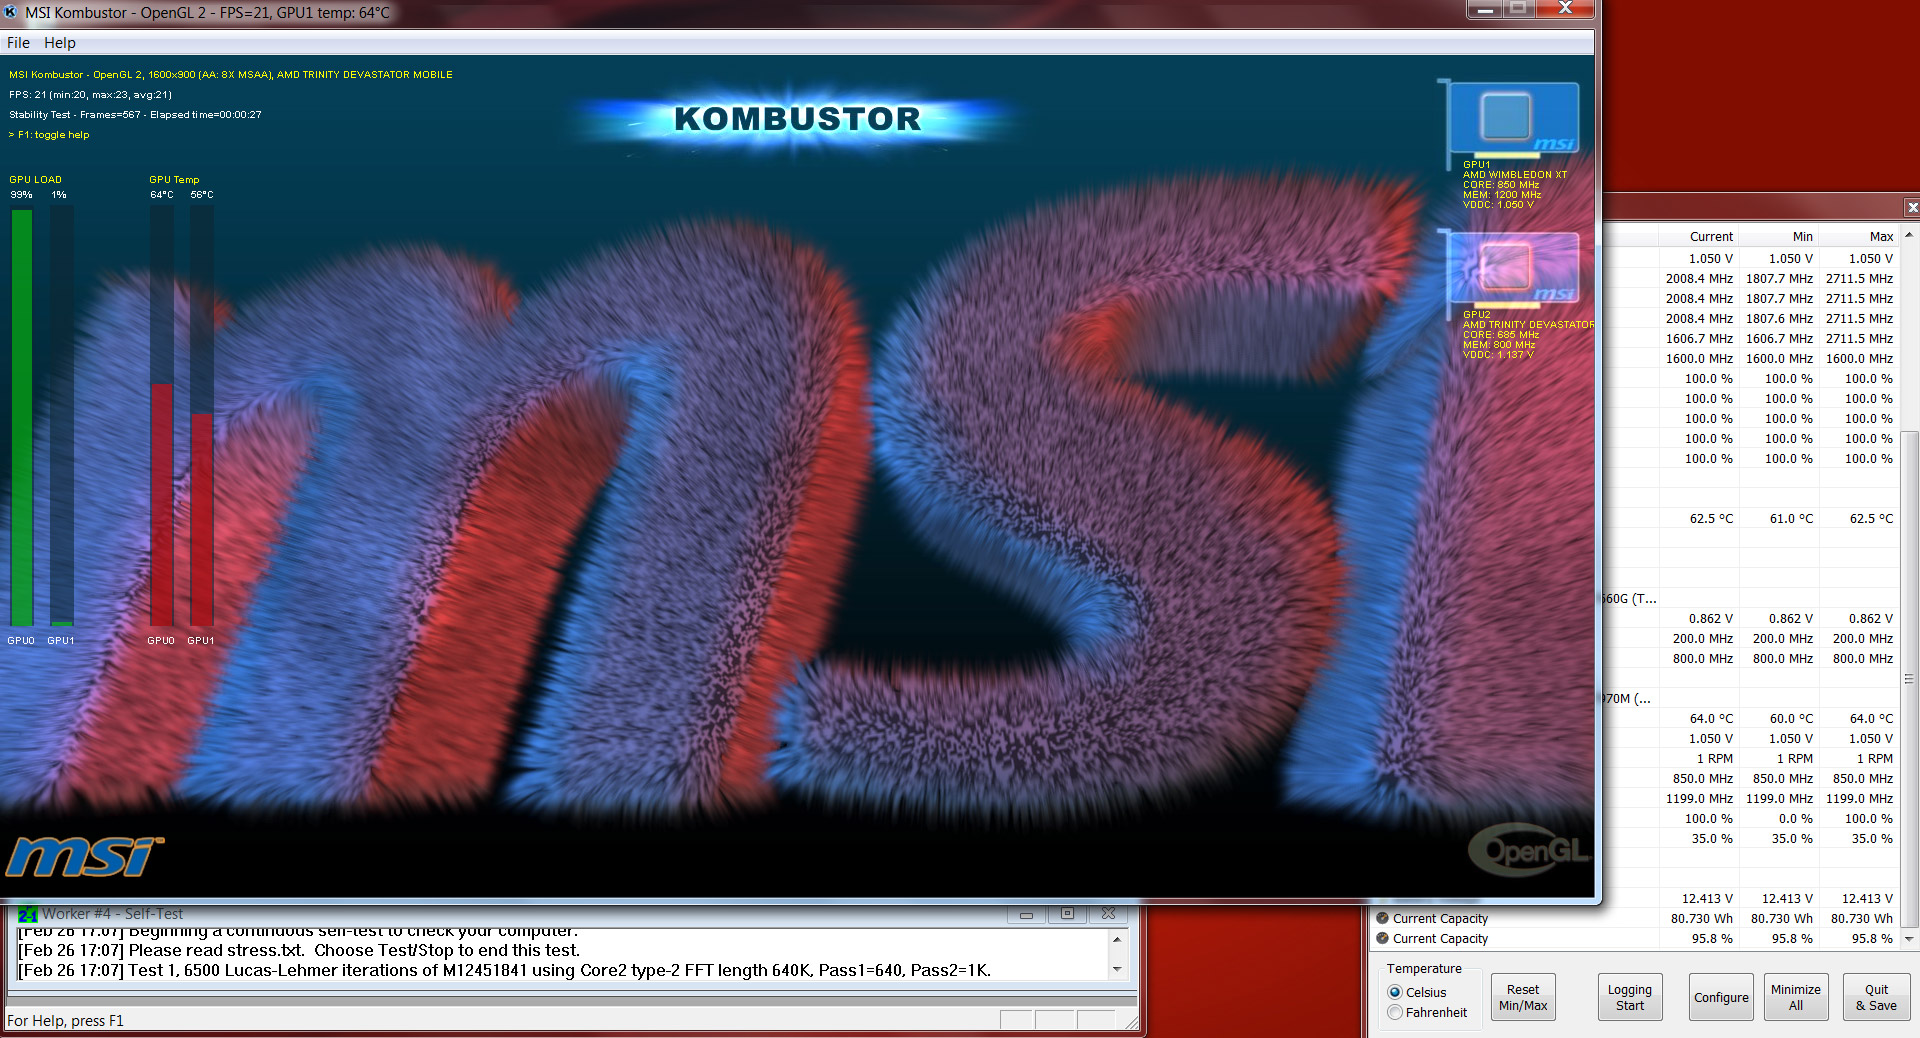Screen dimensions: 1920x1038
Task: Minimize the Worker #4 Self-Test child window
Action: 1026,914
